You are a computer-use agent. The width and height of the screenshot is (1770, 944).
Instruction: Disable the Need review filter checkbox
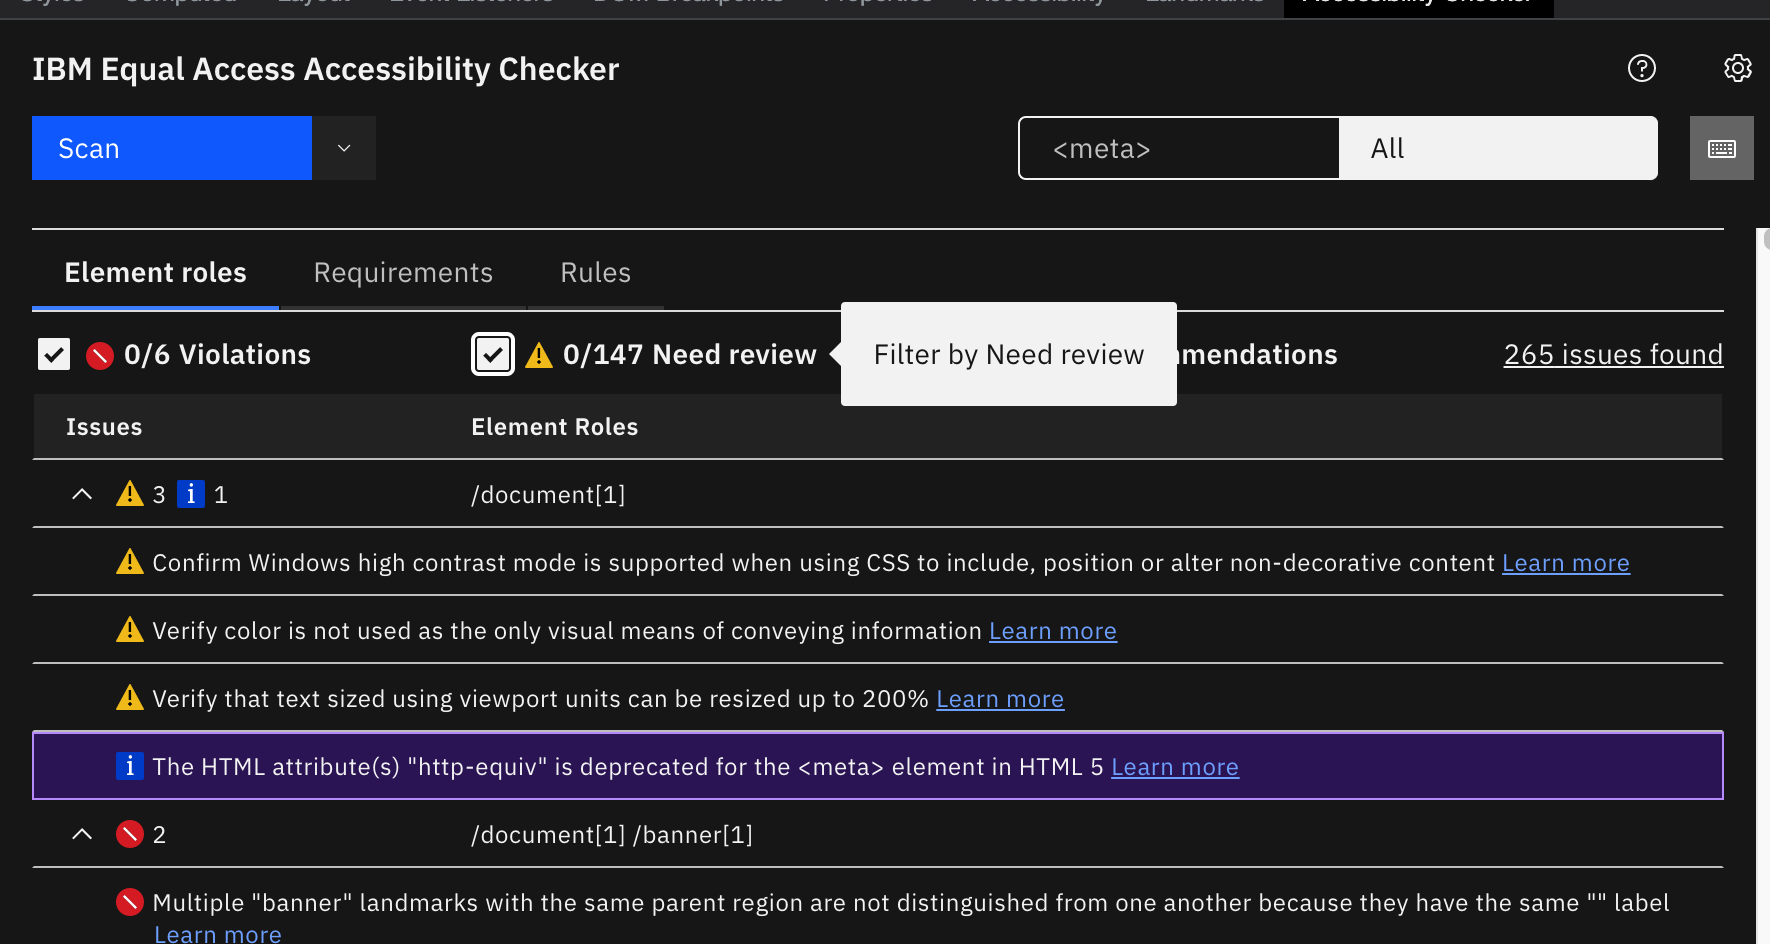click(x=492, y=354)
